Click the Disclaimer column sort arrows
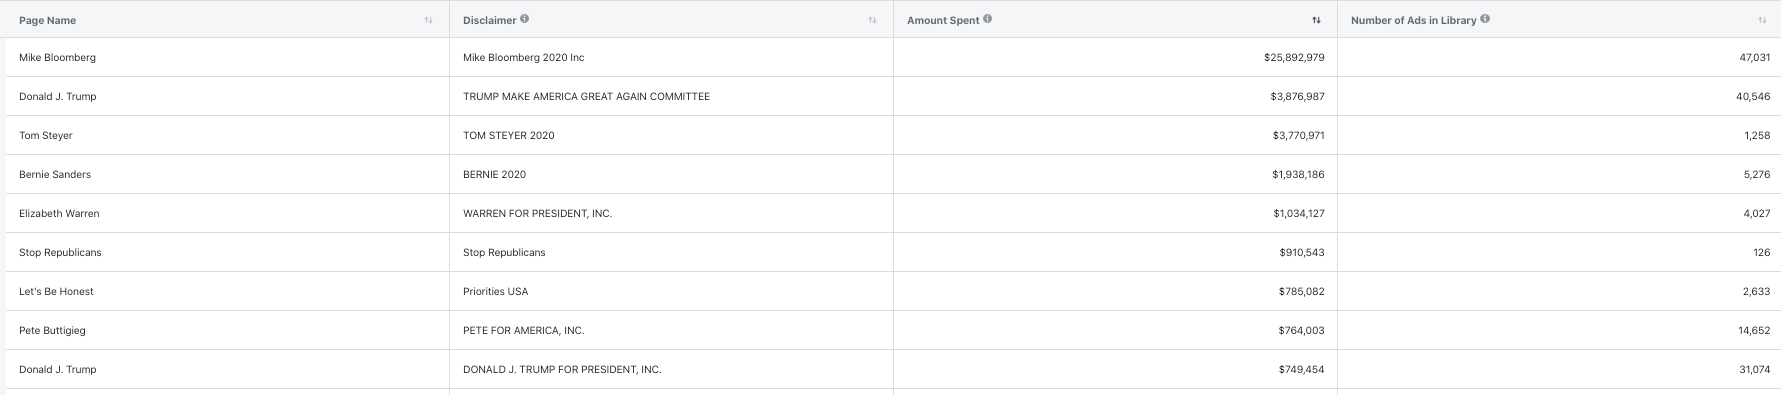This screenshot has width=1781, height=395. (872, 20)
